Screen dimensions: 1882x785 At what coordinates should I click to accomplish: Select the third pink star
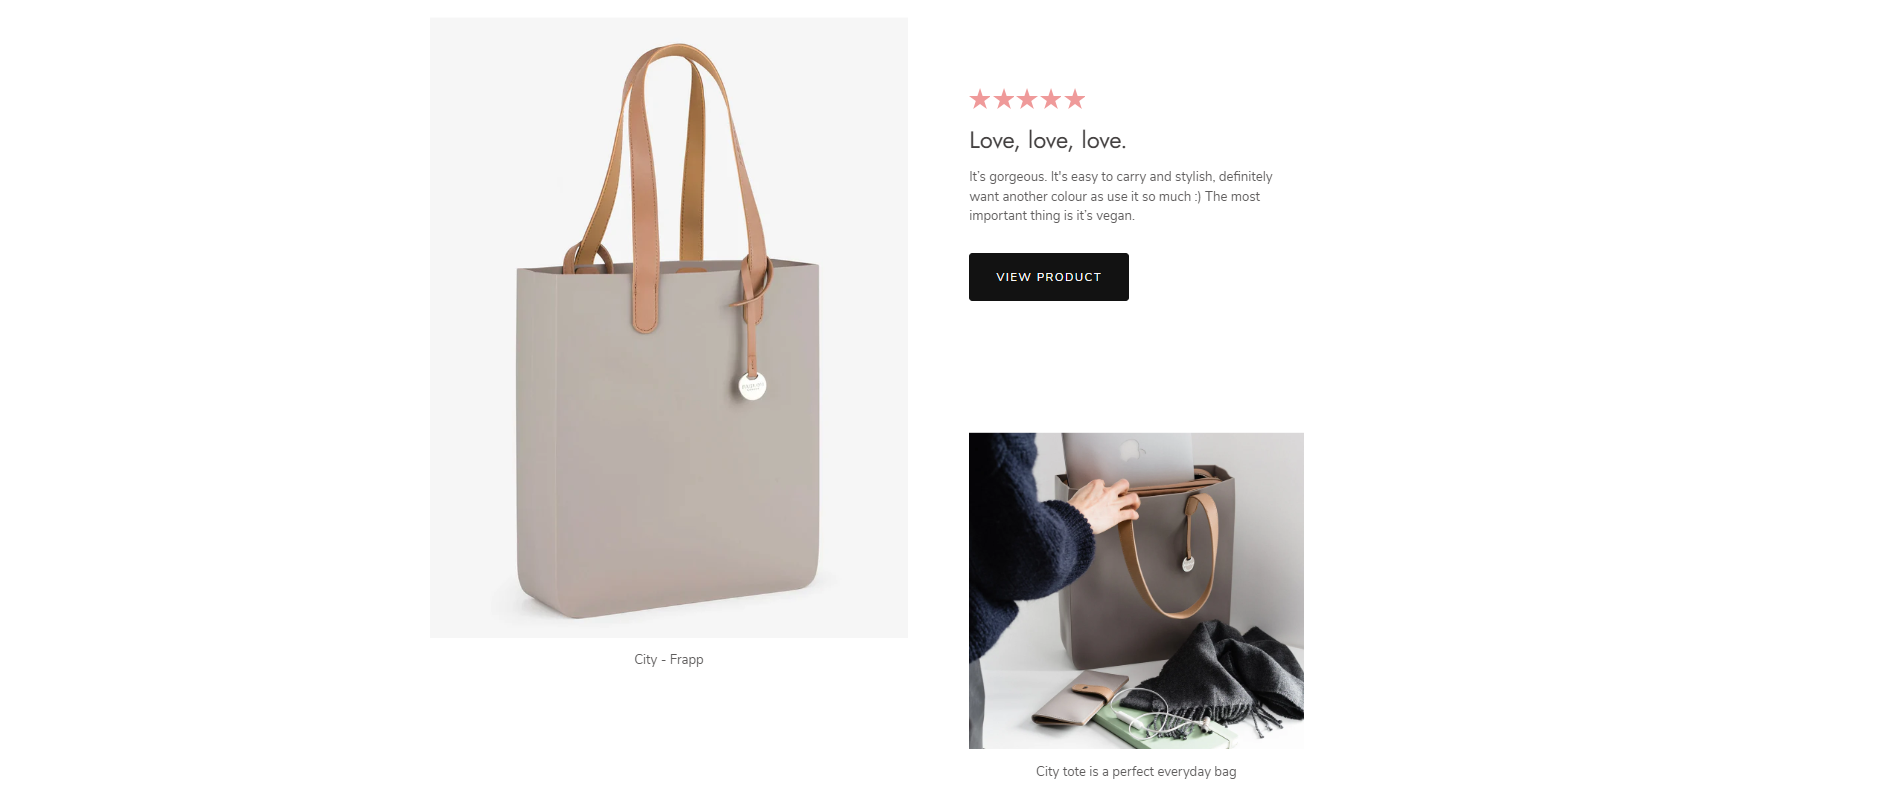[1027, 99]
